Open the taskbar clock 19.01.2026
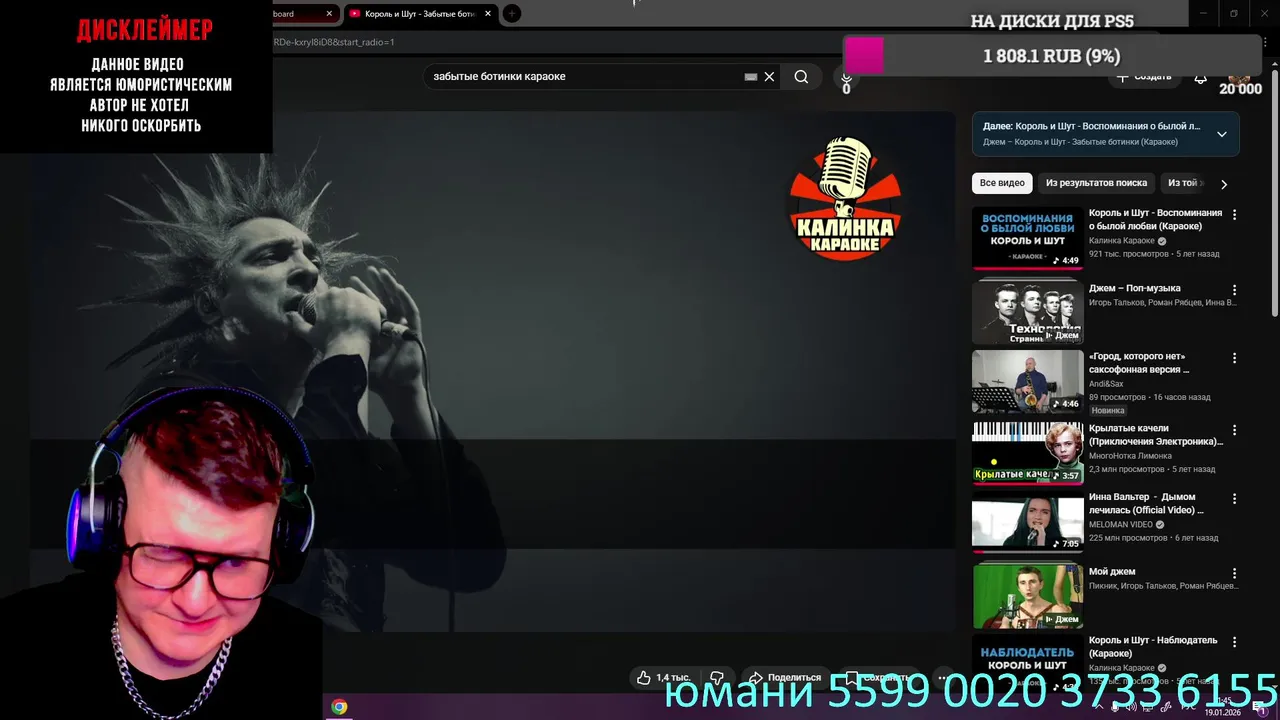 (x=1223, y=707)
